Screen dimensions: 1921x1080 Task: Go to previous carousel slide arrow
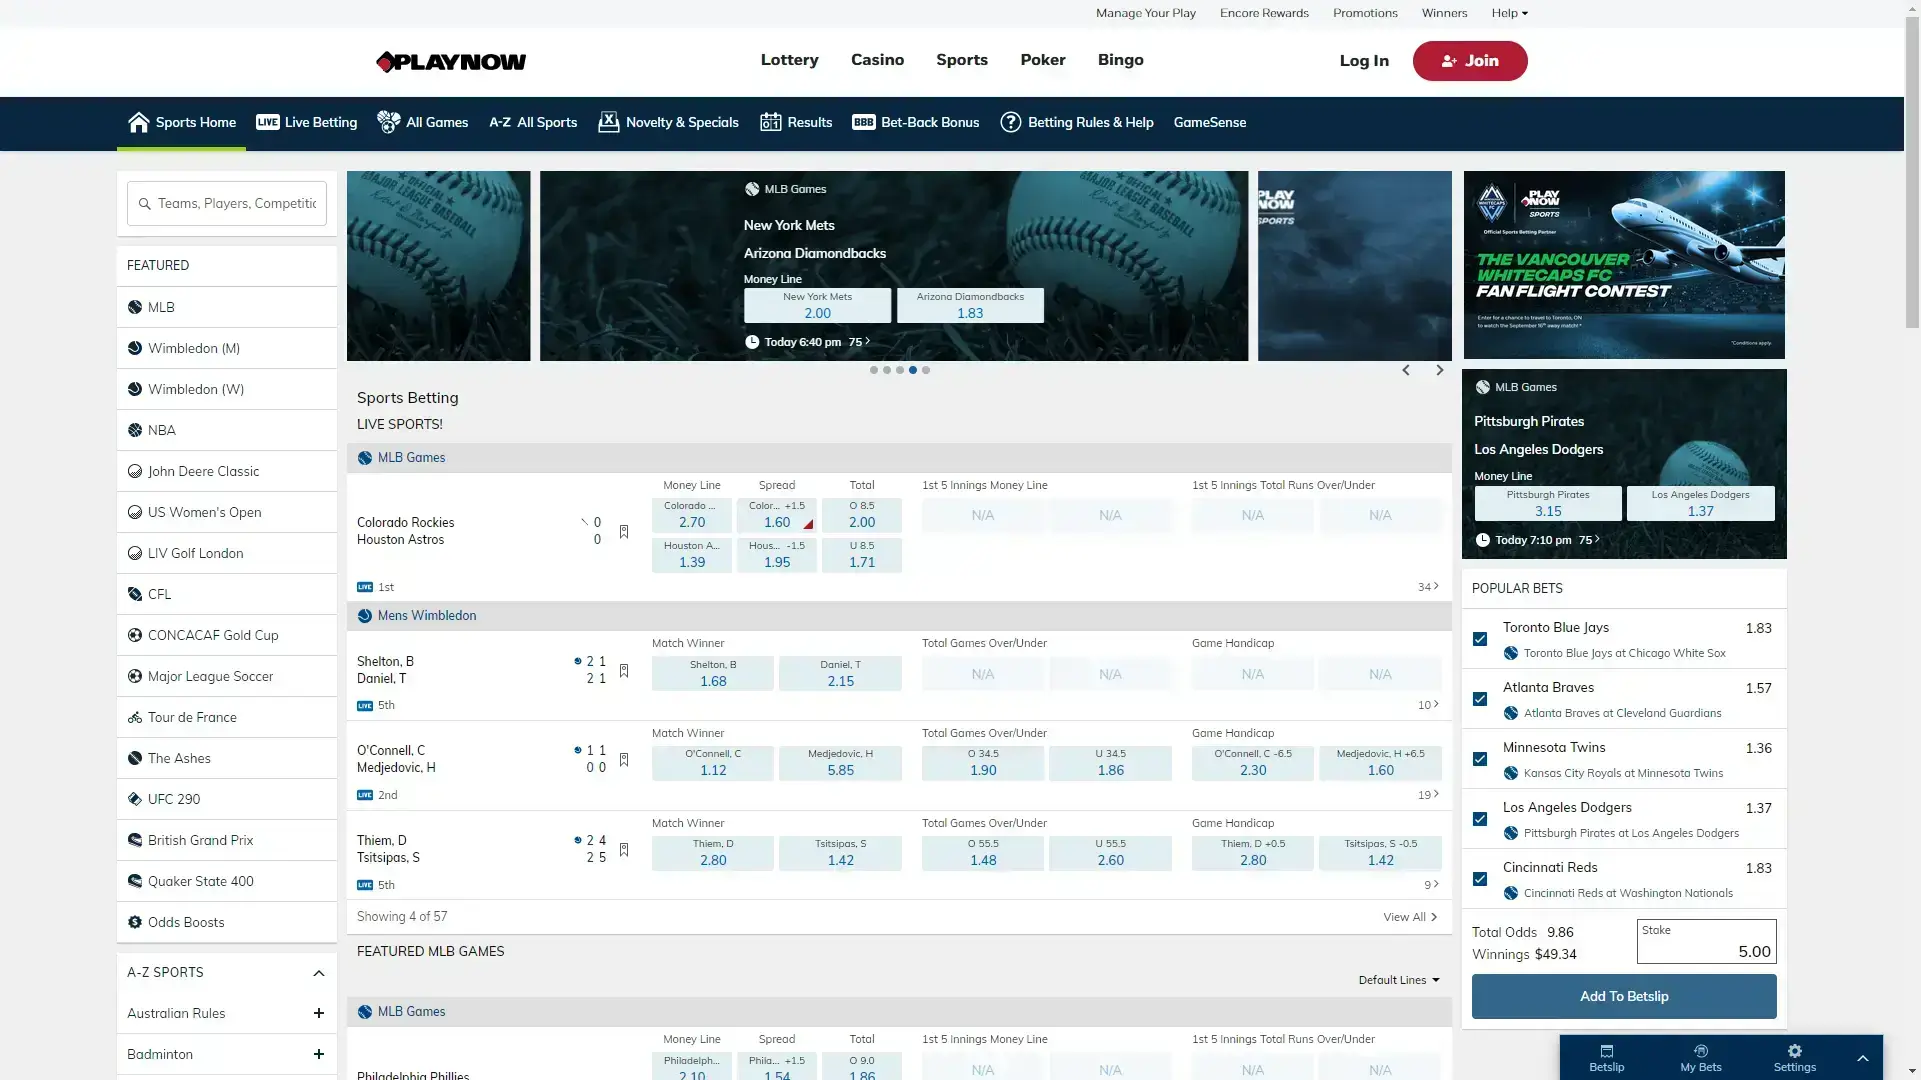[x=1406, y=370]
